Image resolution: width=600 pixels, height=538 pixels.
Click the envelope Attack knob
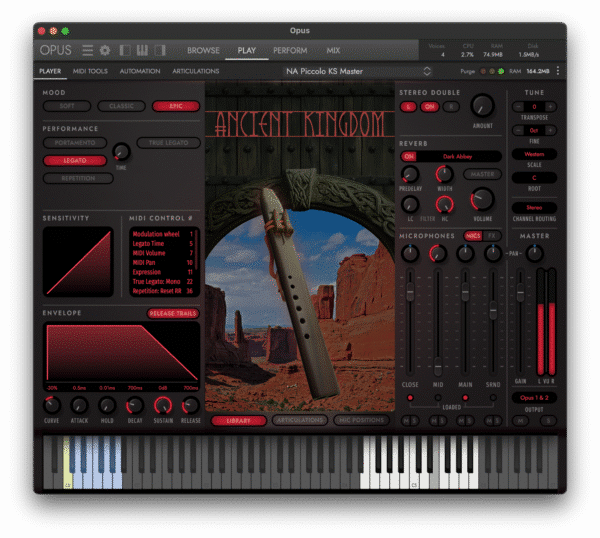pyautogui.click(x=79, y=406)
